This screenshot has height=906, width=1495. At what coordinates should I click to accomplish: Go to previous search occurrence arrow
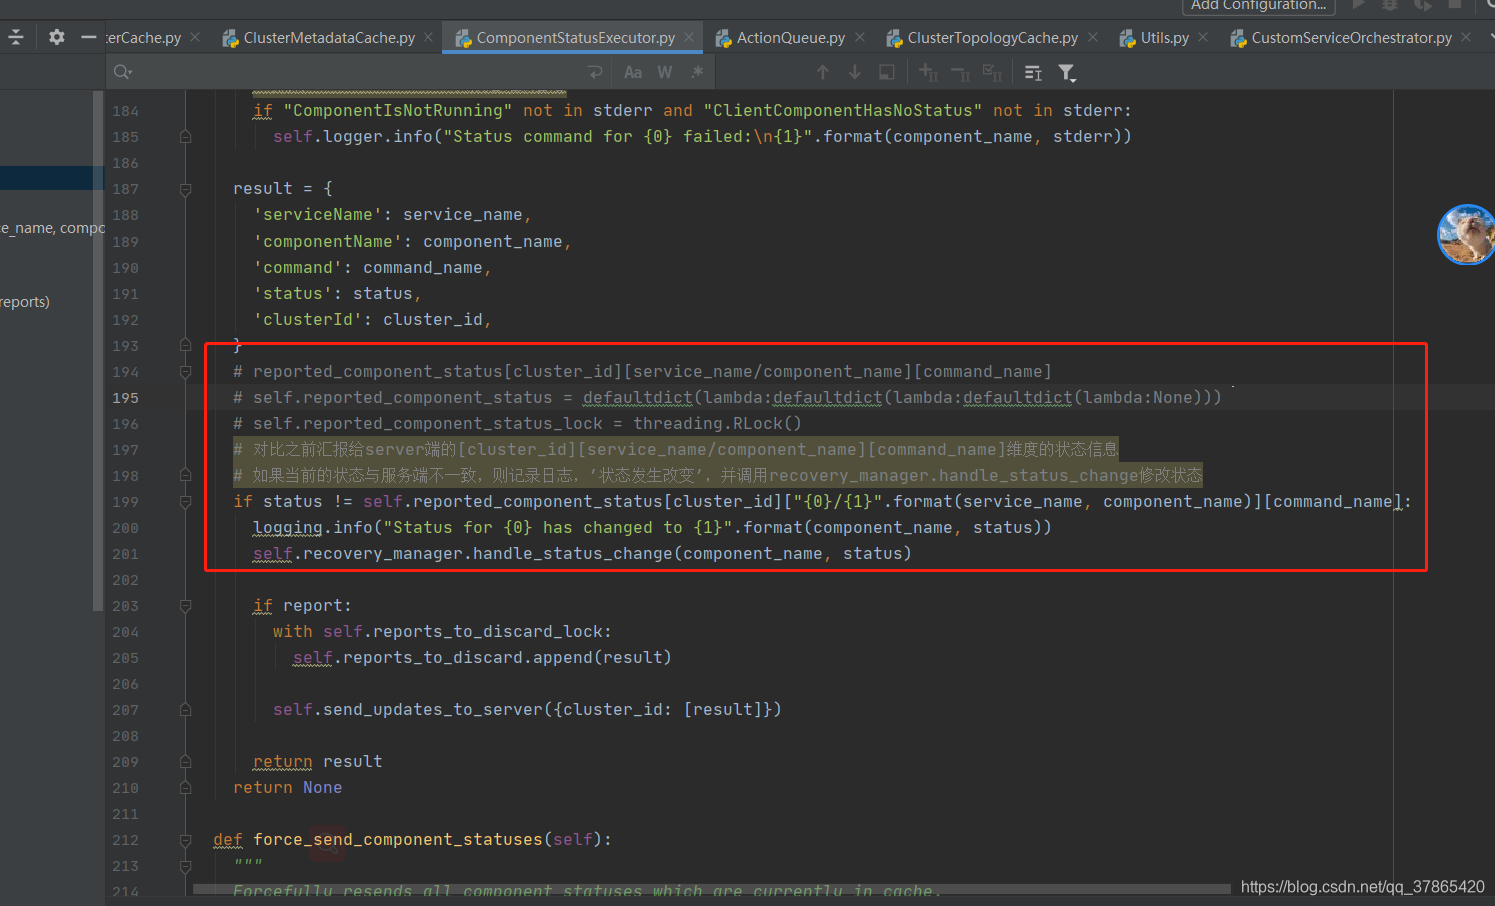pyautogui.click(x=823, y=72)
